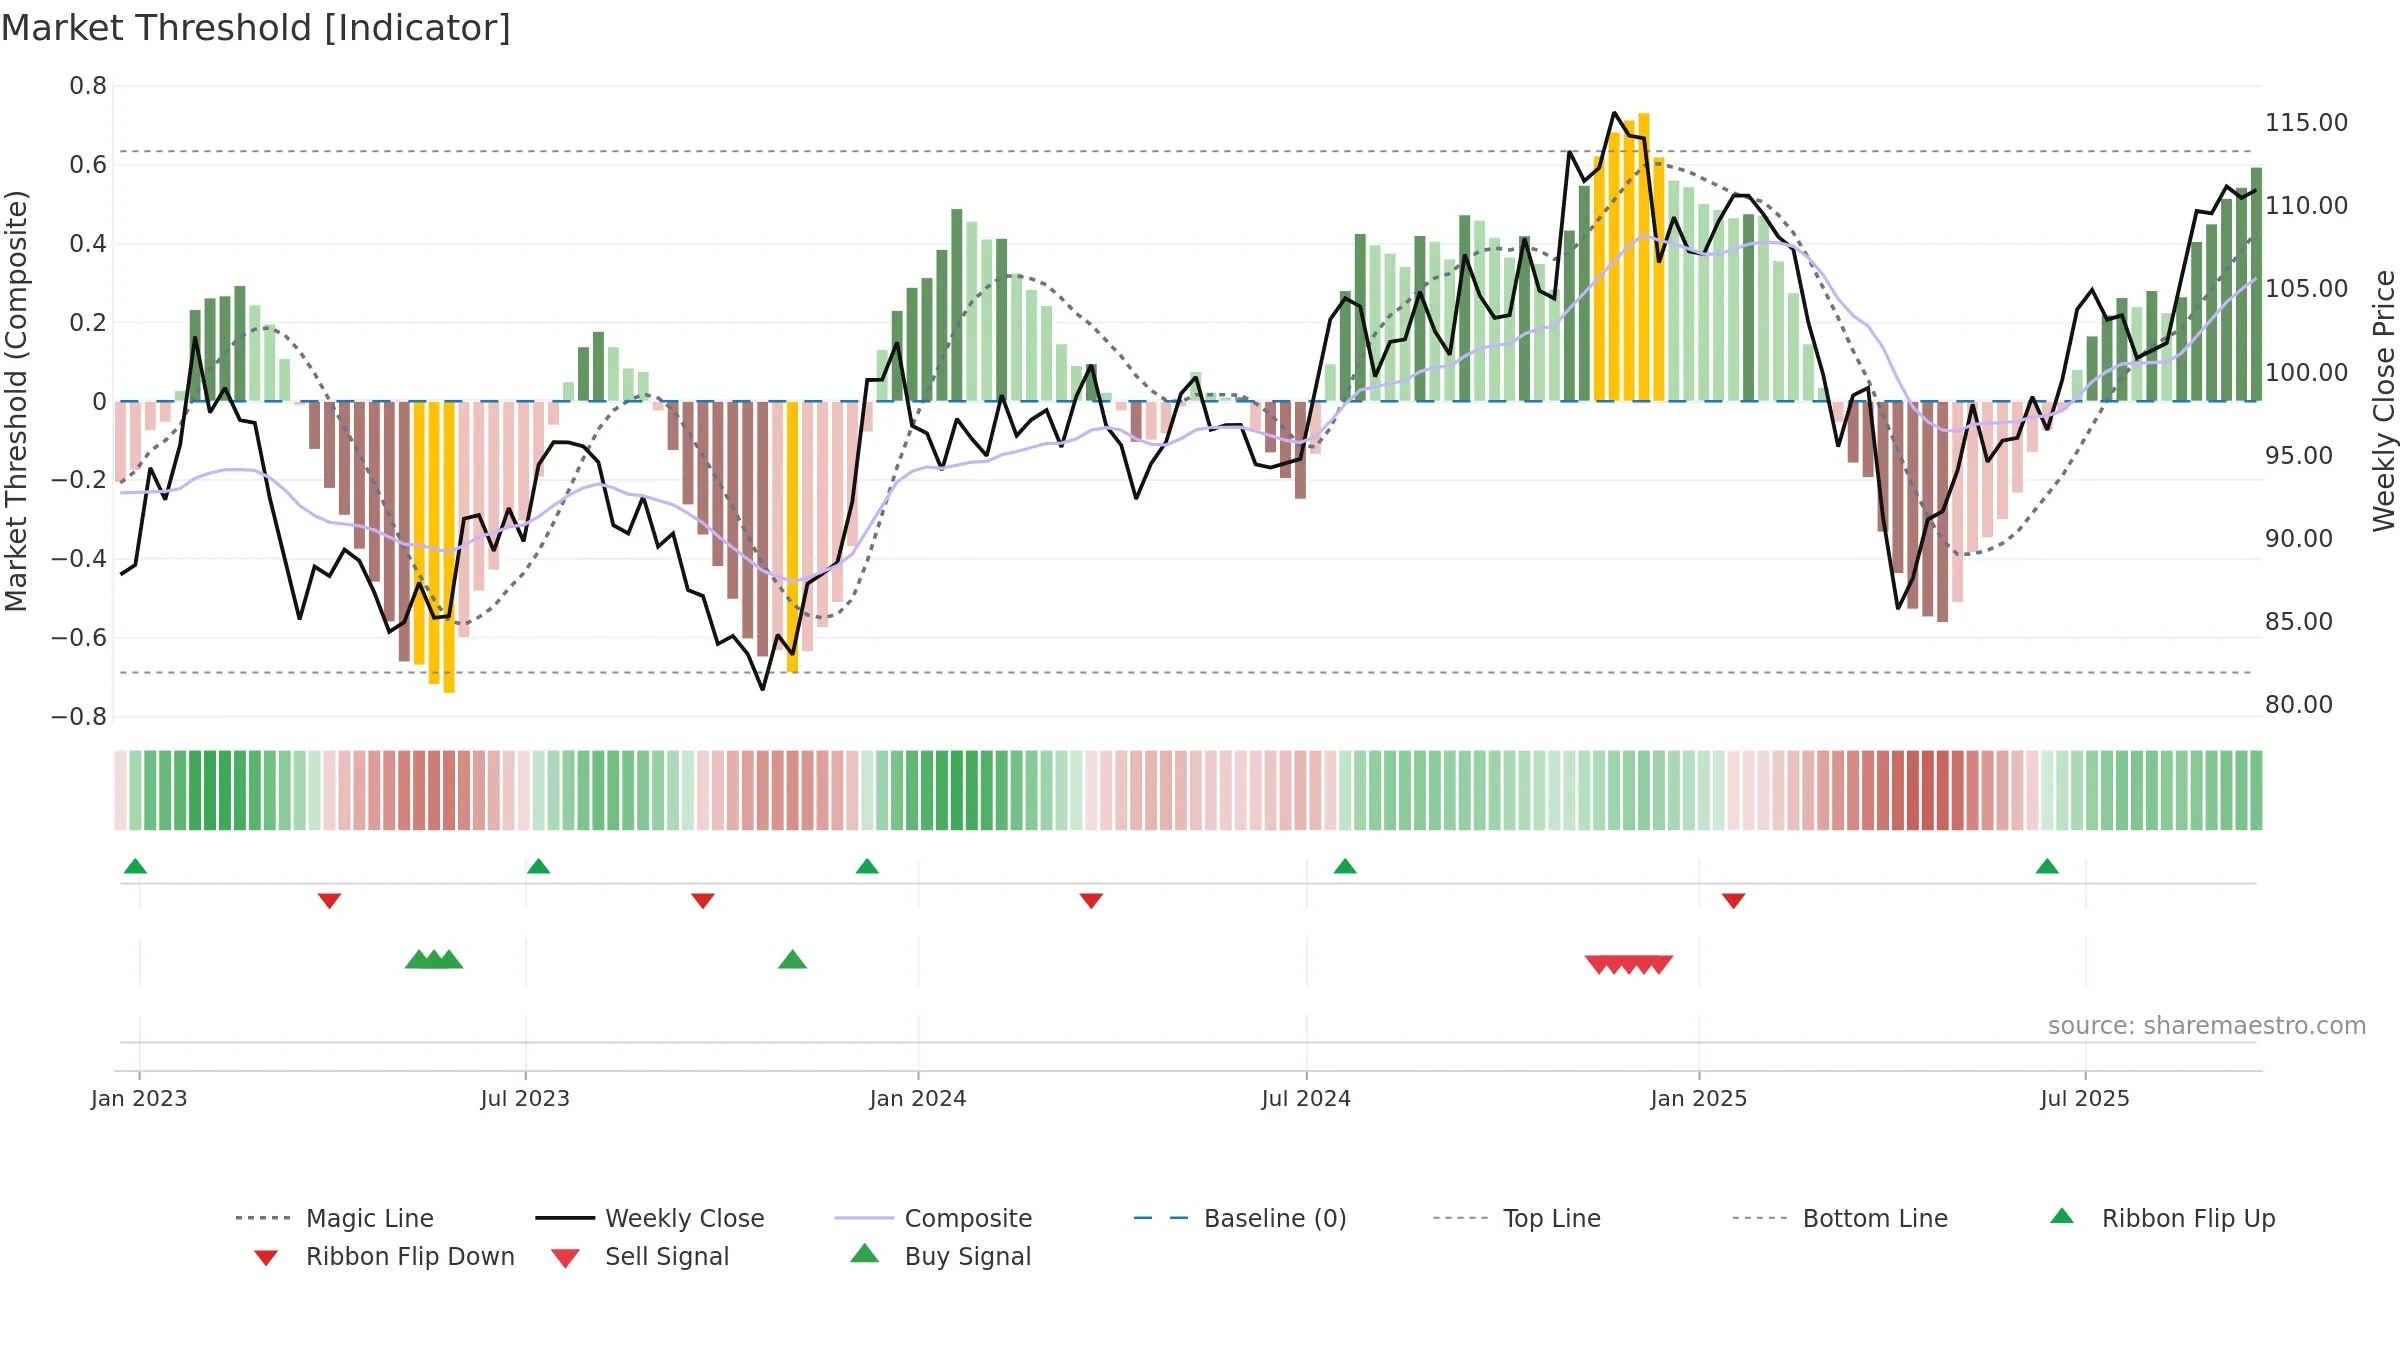Click the 90.00 price axis label
Viewport: 2400px width, 1350px height.
click(x=2299, y=539)
